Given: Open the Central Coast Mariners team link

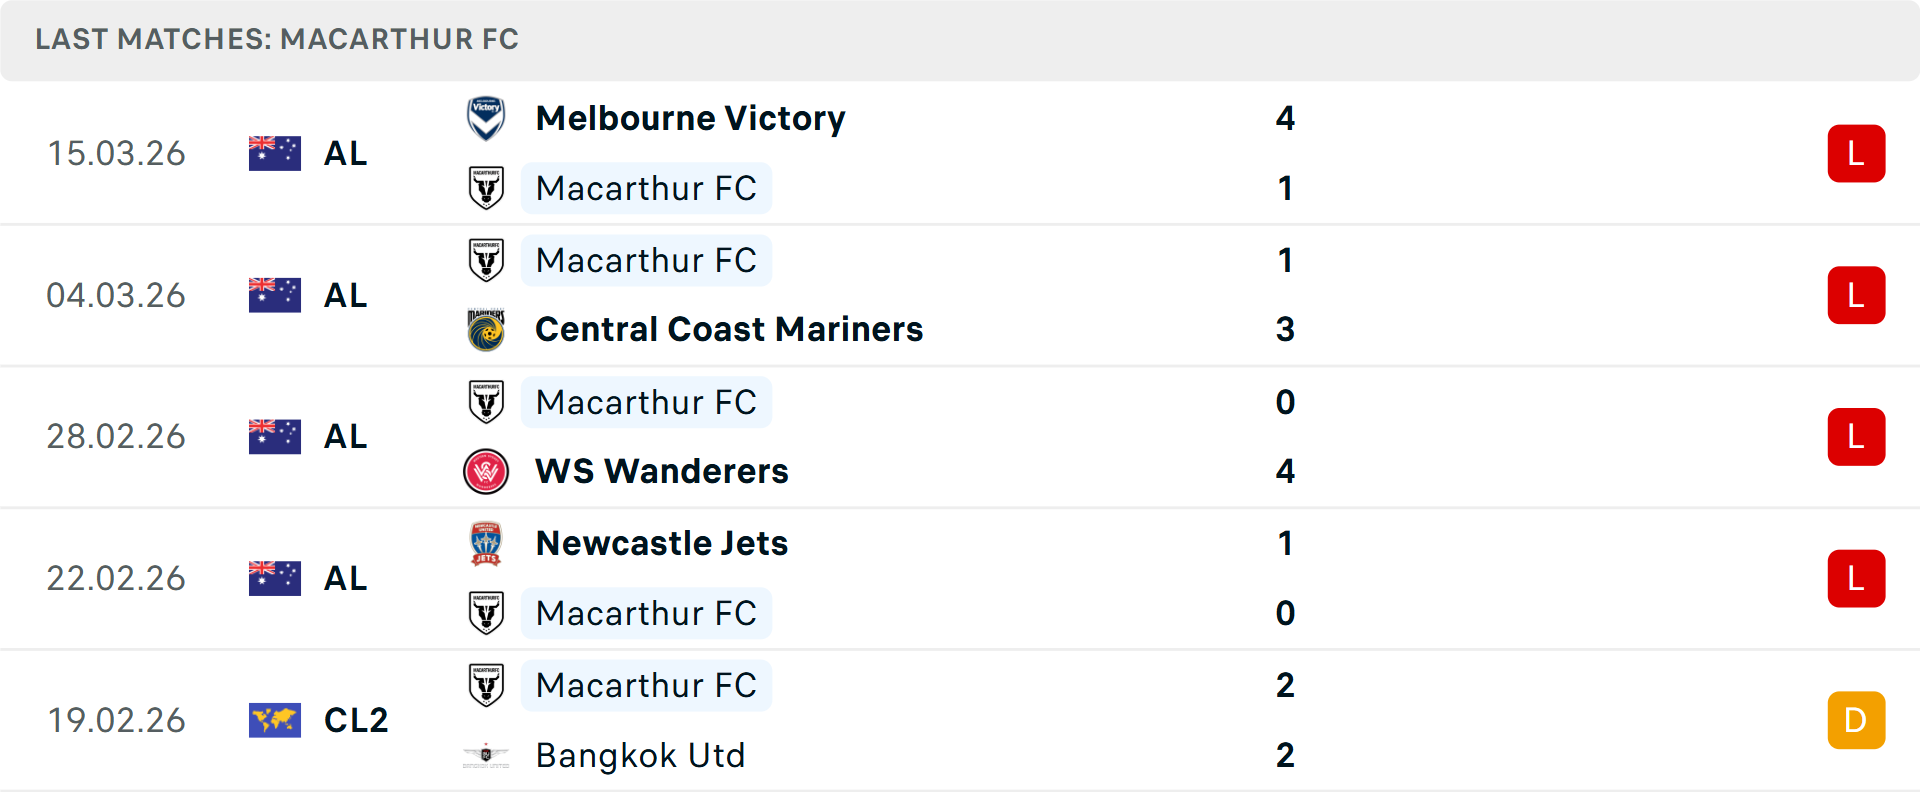Looking at the screenshot, I should 729,329.
